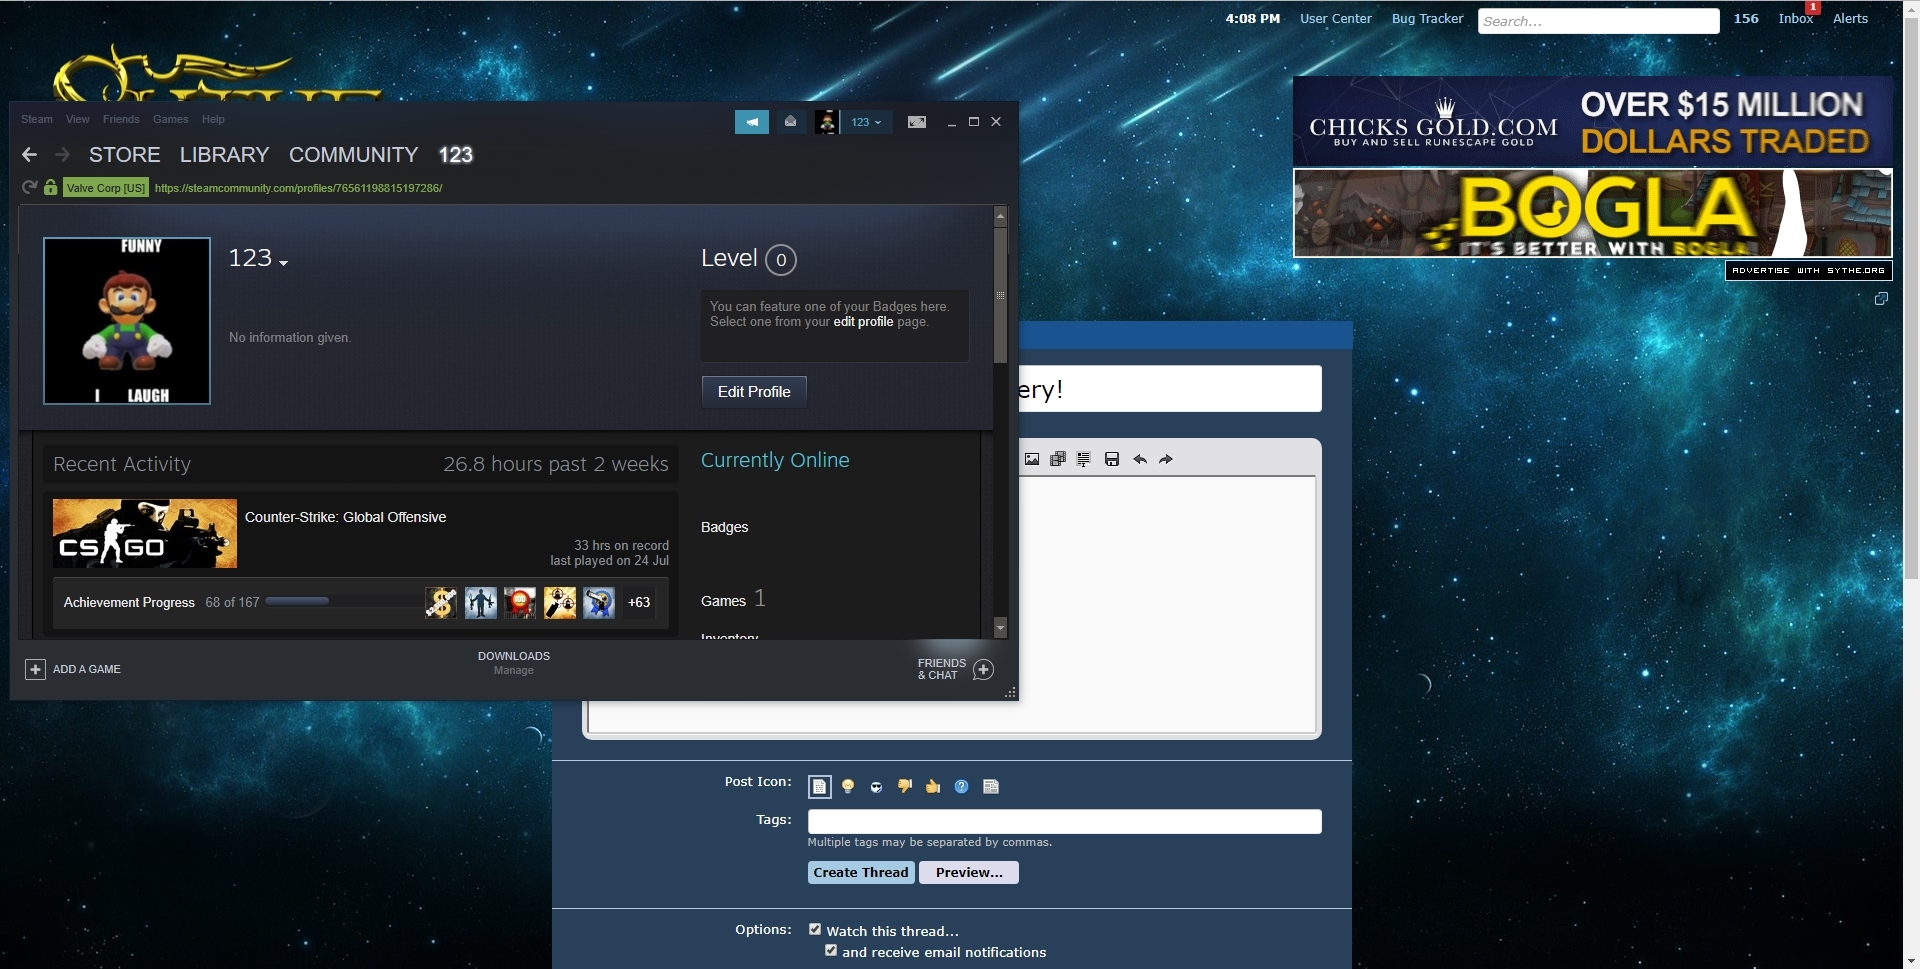Show the +63 more achievements
The width and height of the screenshot is (1920, 969).
(639, 602)
